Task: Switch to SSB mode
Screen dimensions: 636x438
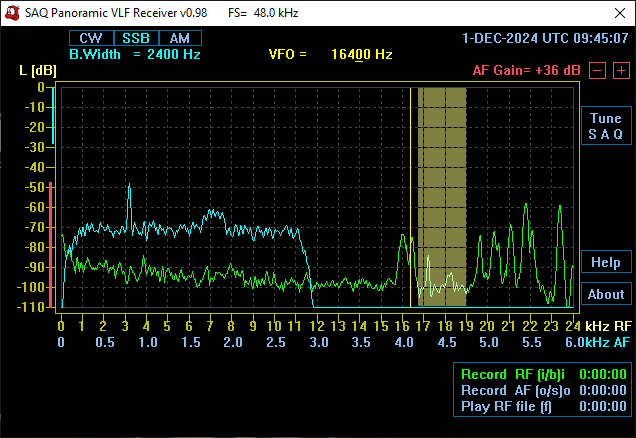Action: (135, 38)
